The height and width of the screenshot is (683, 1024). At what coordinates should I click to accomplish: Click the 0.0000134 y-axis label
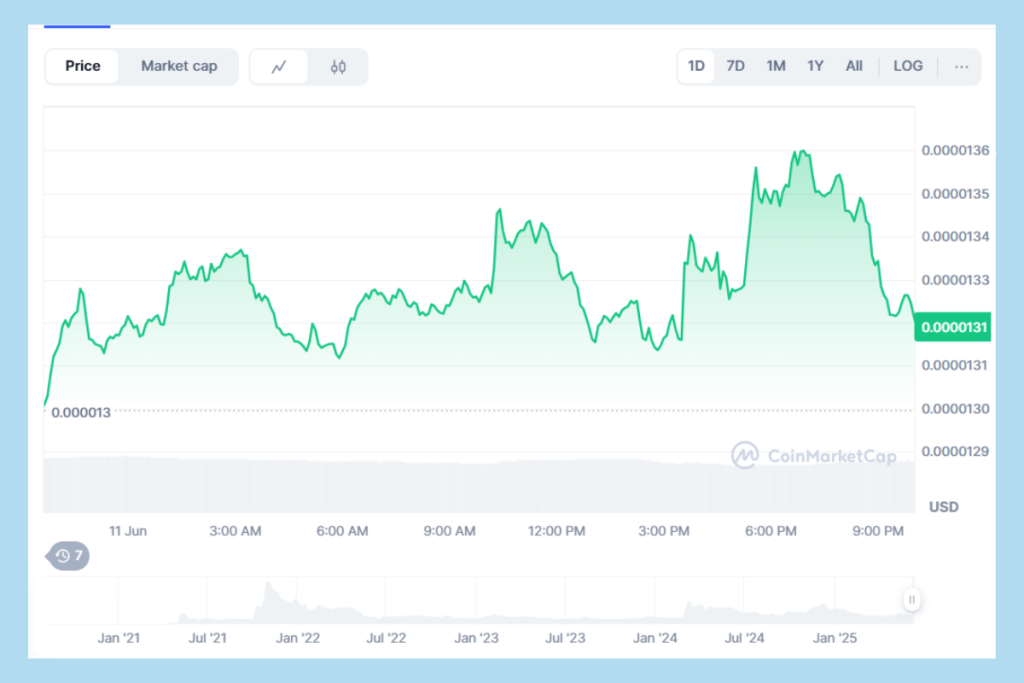pyautogui.click(x=955, y=236)
